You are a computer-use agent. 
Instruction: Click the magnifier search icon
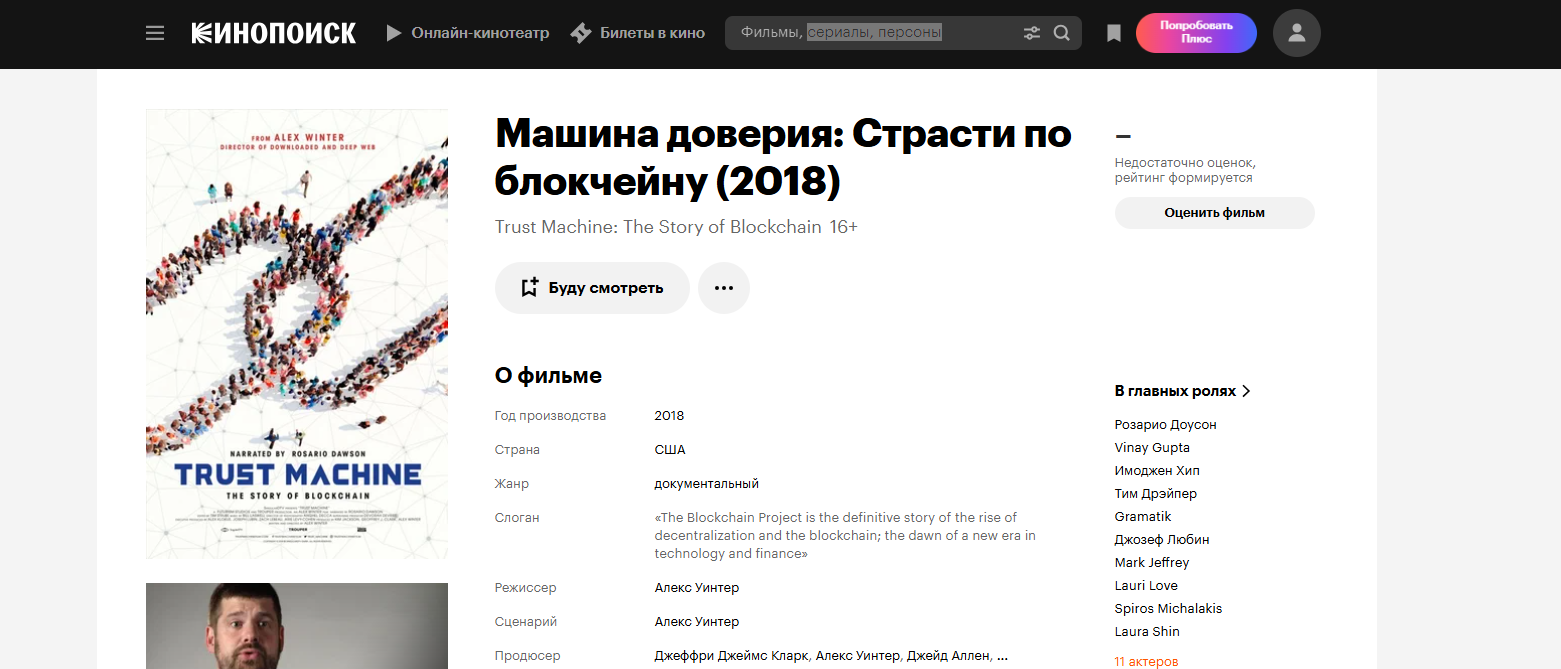[1062, 33]
